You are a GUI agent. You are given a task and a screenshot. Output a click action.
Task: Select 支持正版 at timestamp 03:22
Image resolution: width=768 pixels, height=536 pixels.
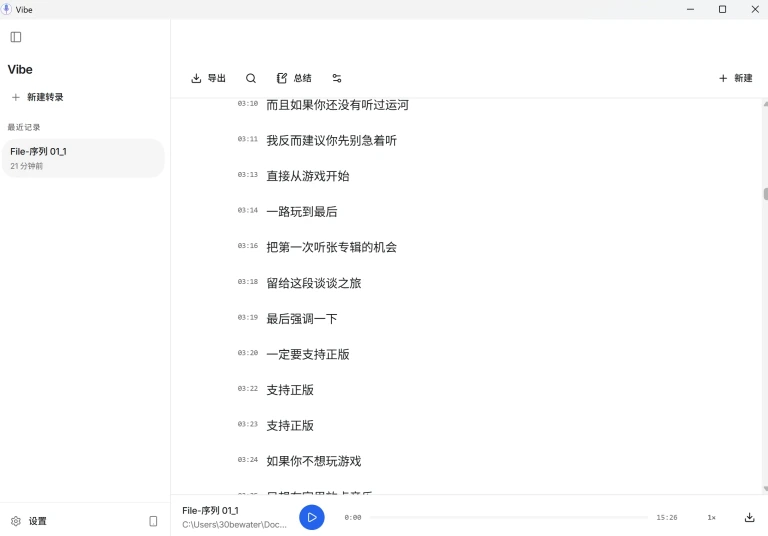pos(290,390)
